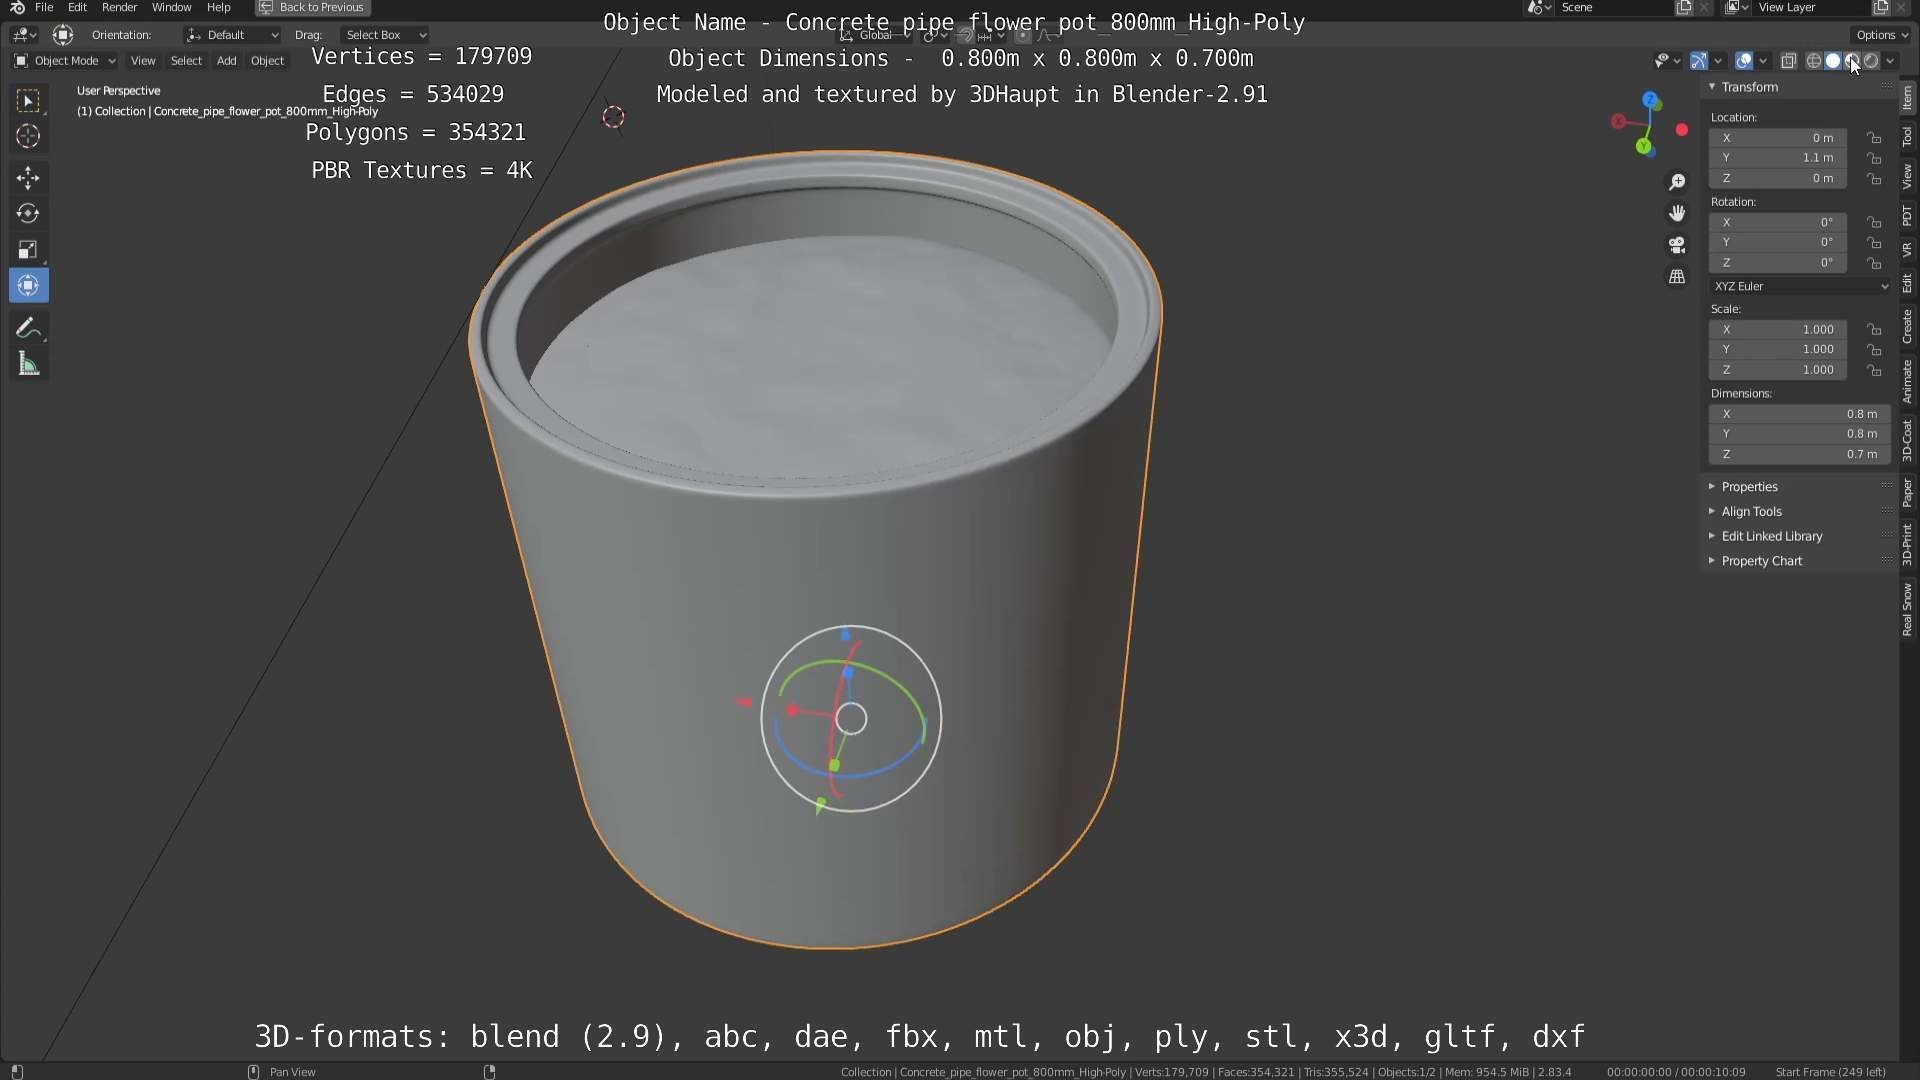
Task: Toggle lock for Rotation X
Action: tap(1874, 222)
